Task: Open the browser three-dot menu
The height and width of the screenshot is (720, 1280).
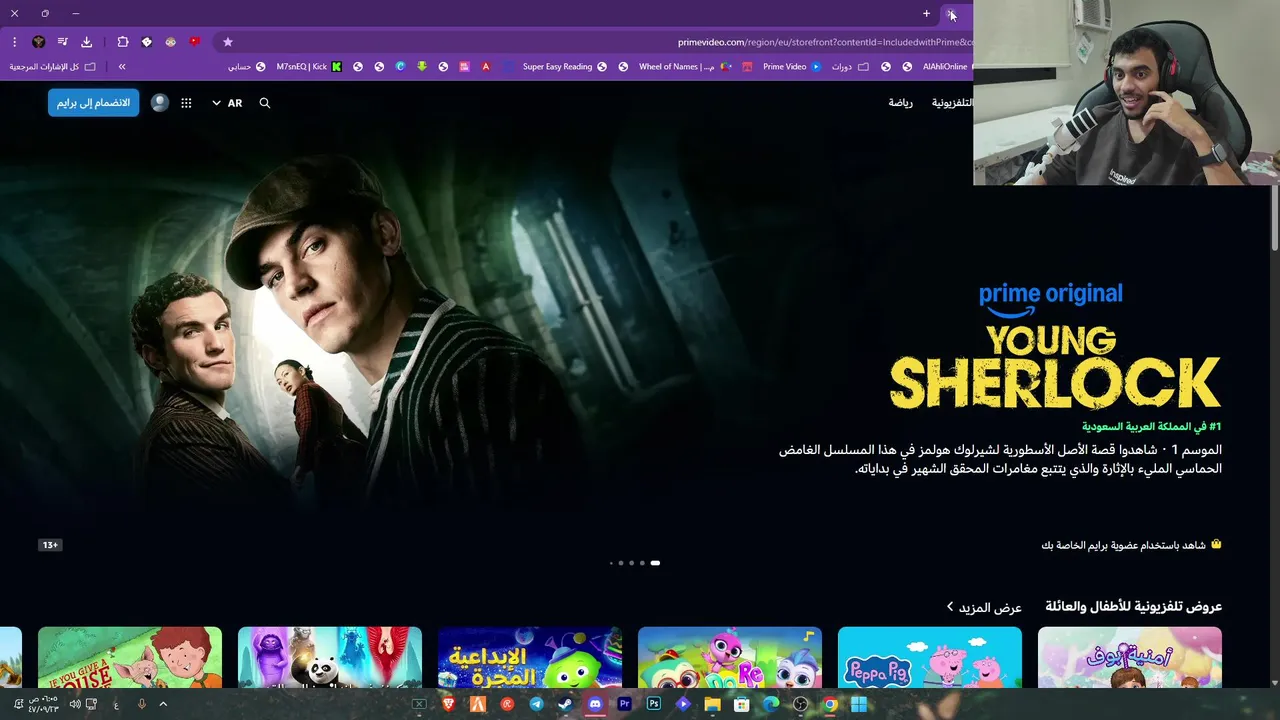Action: click(x=14, y=42)
